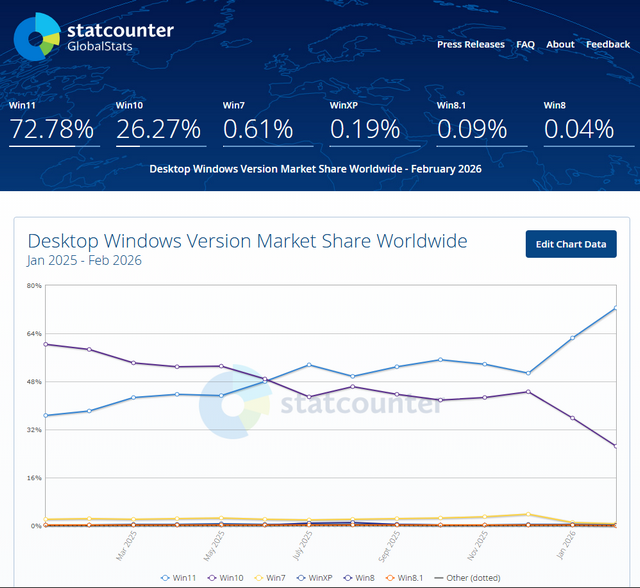Click the Edit Chart Data button
The image size is (640, 588).
click(x=571, y=244)
